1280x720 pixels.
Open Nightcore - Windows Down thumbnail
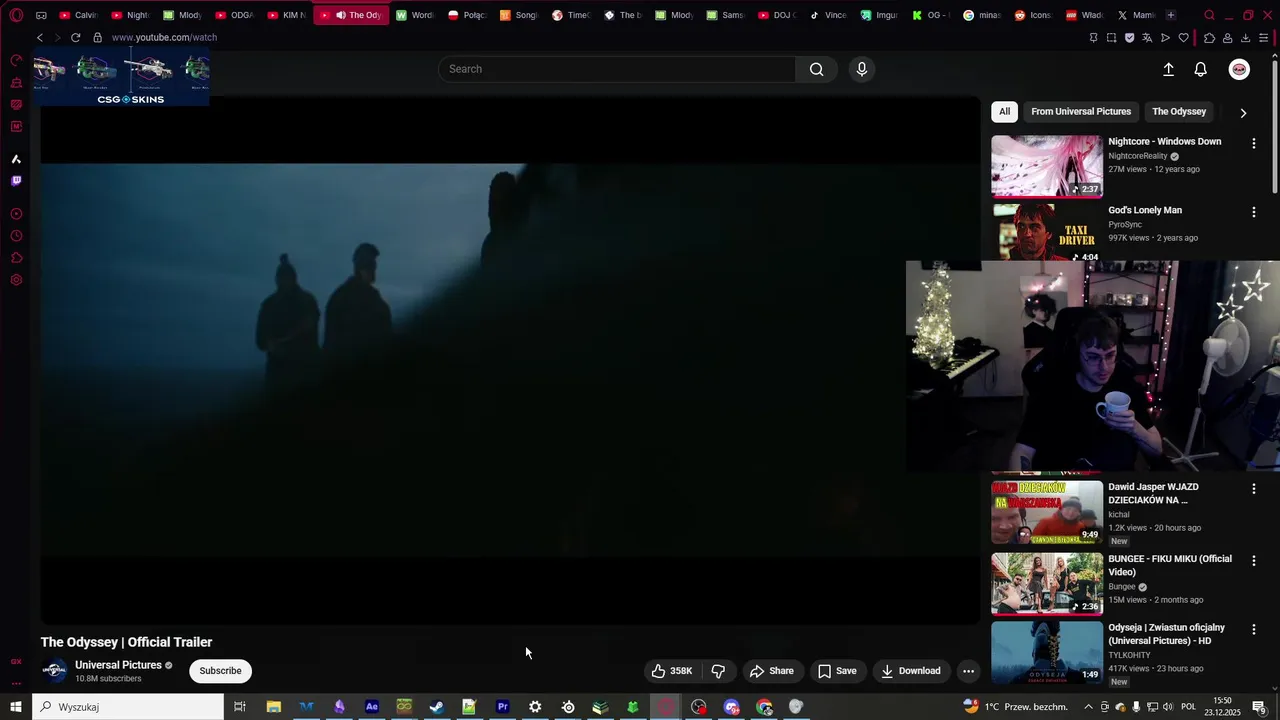coord(1047,166)
